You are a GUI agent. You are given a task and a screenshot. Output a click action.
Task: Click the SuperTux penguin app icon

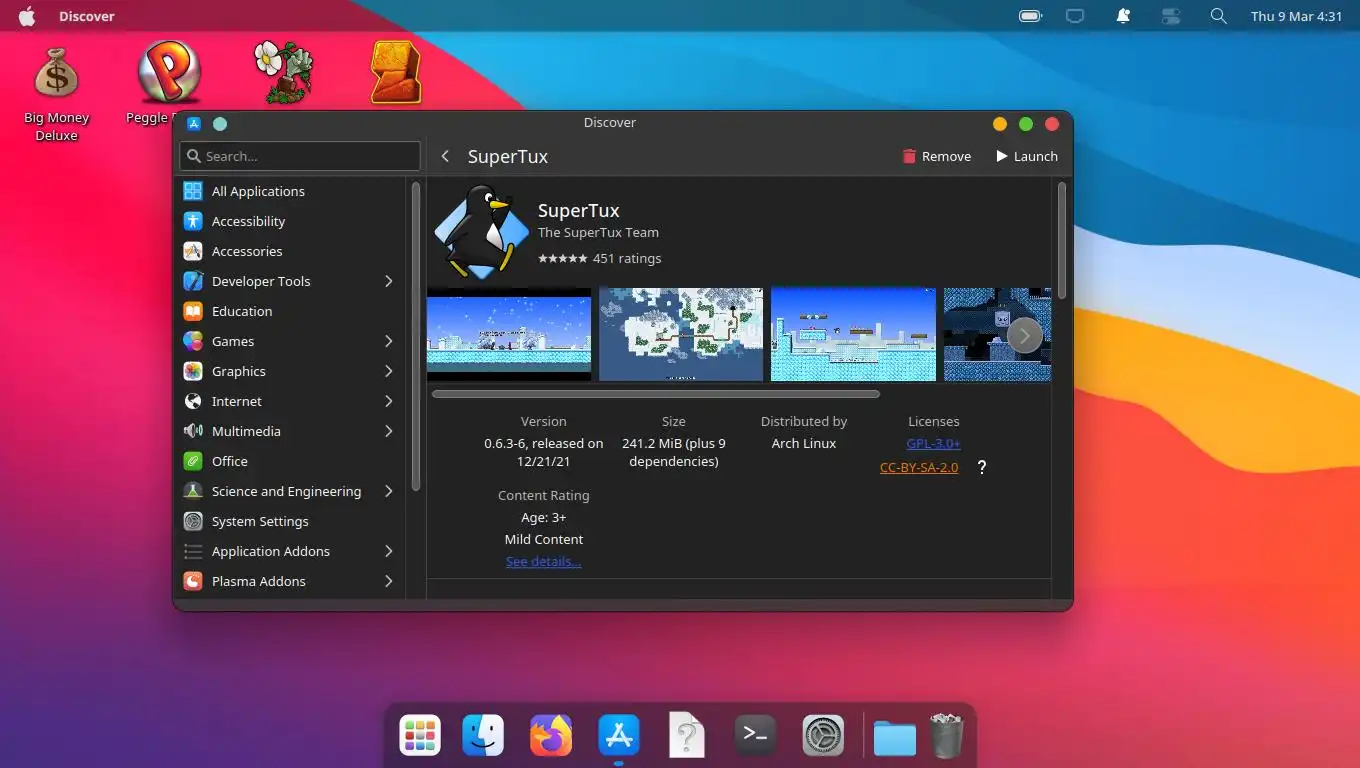click(x=481, y=231)
